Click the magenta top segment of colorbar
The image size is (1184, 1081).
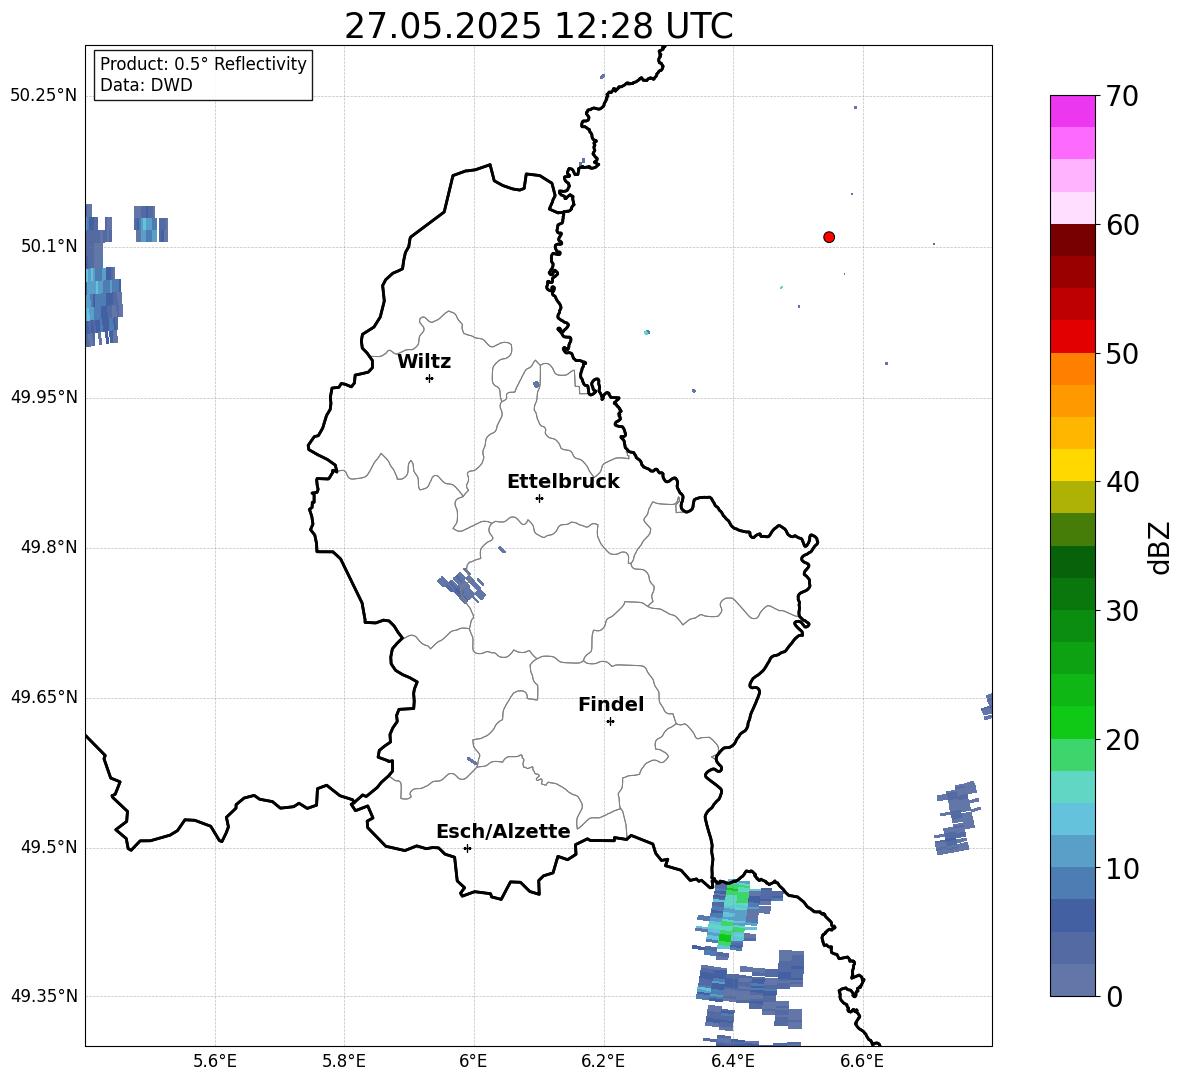(1072, 111)
